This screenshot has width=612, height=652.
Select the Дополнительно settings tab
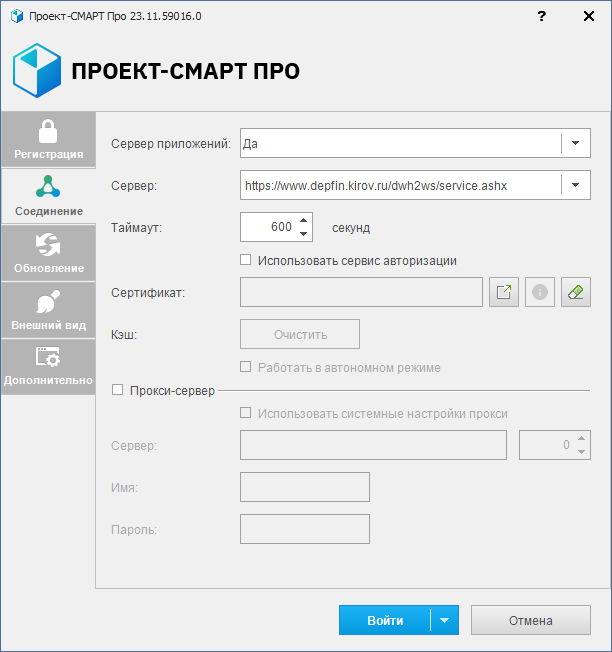pos(48,367)
